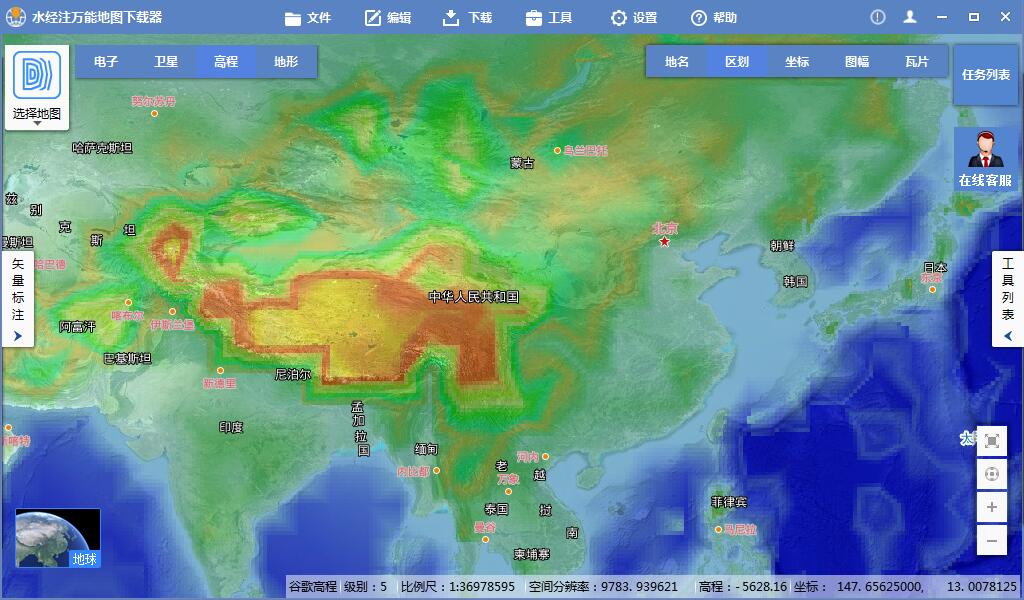This screenshot has width=1024, height=600.
Task: Switch base map to 卫星 mode
Action: (165, 61)
